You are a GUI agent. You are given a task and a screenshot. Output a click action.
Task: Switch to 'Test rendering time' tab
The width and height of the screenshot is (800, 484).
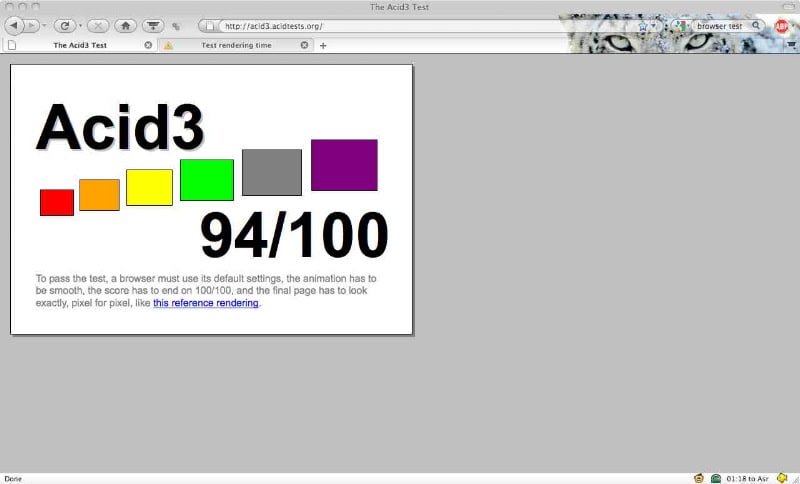point(236,45)
